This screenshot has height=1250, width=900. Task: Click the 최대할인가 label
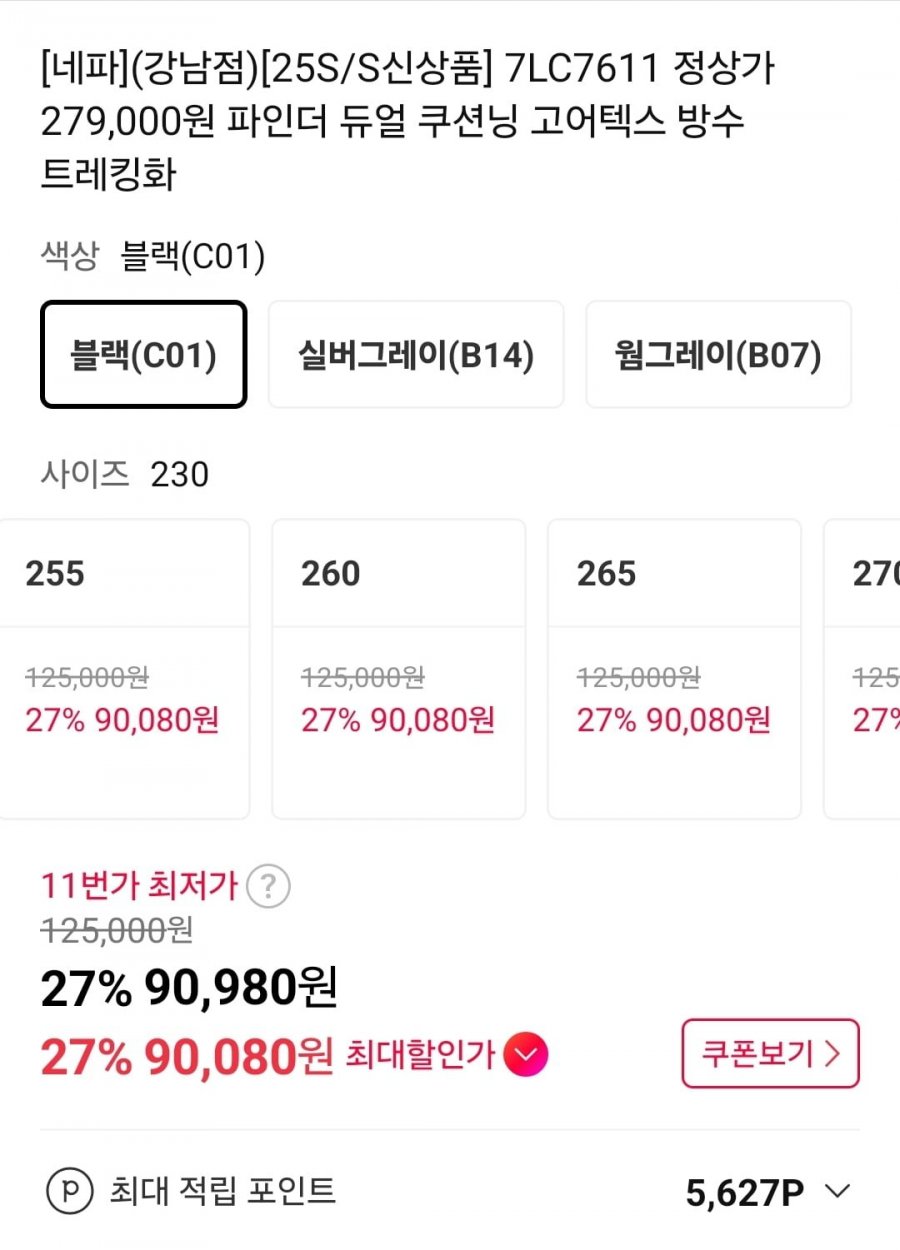420,1055
